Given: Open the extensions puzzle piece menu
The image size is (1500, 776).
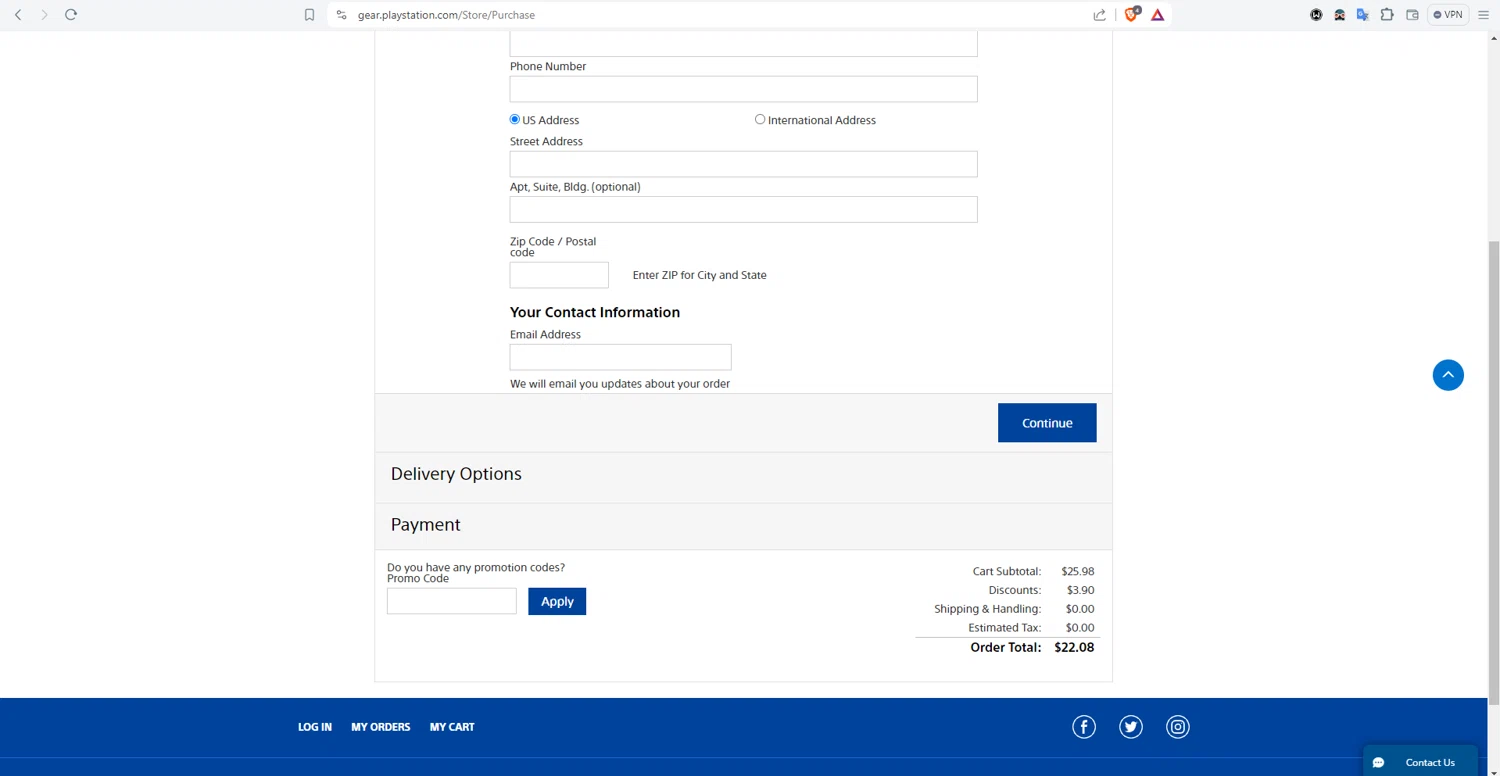Looking at the screenshot, I should (1387, 15).
